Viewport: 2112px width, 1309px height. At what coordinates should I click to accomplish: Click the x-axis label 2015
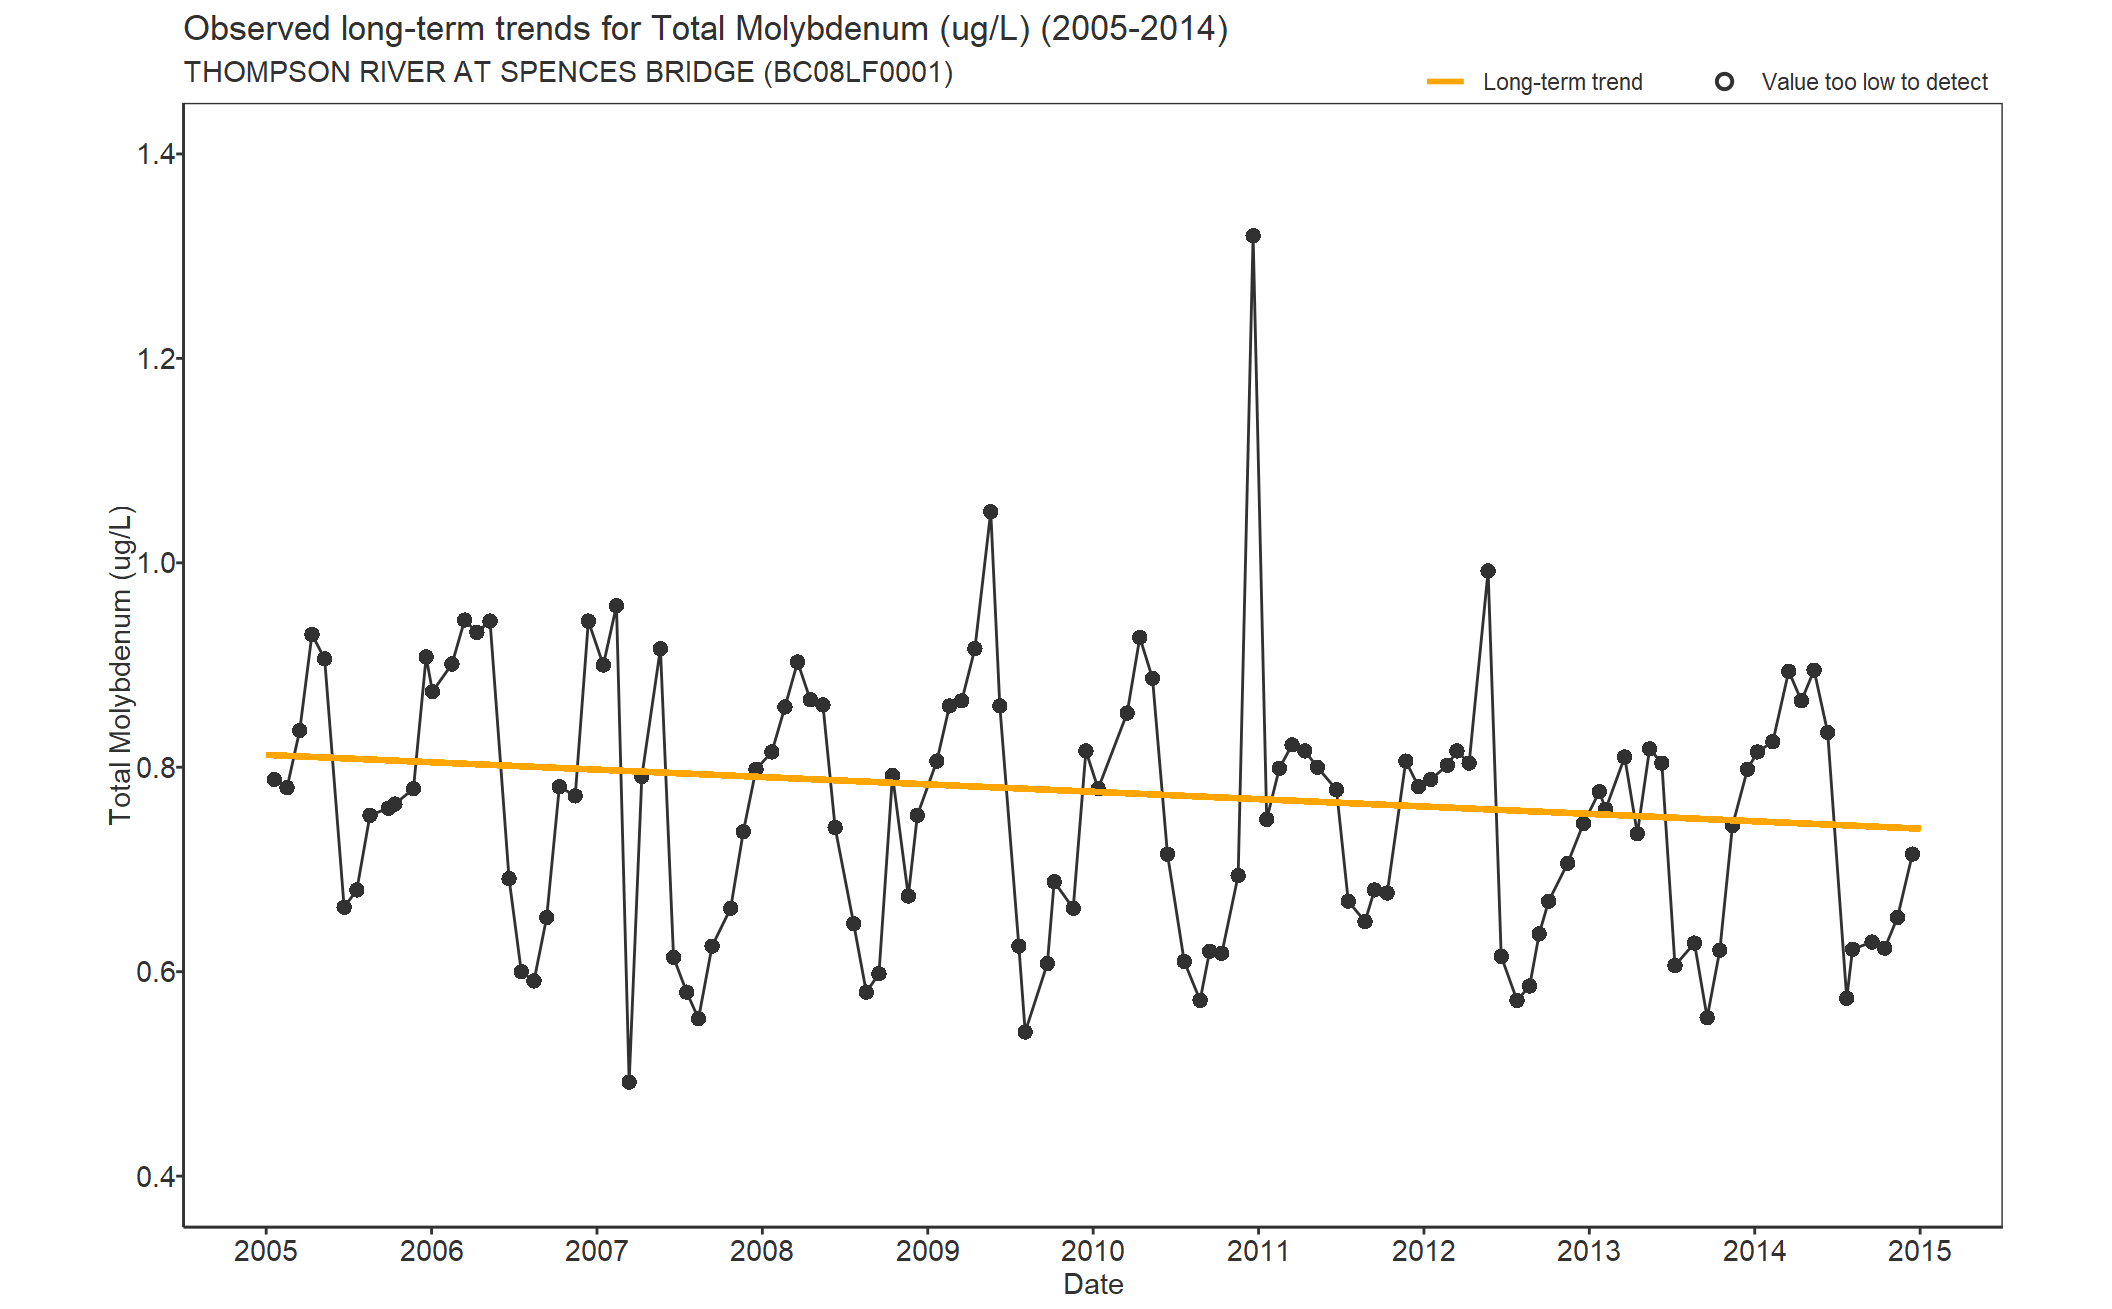pos(1920,1251)
